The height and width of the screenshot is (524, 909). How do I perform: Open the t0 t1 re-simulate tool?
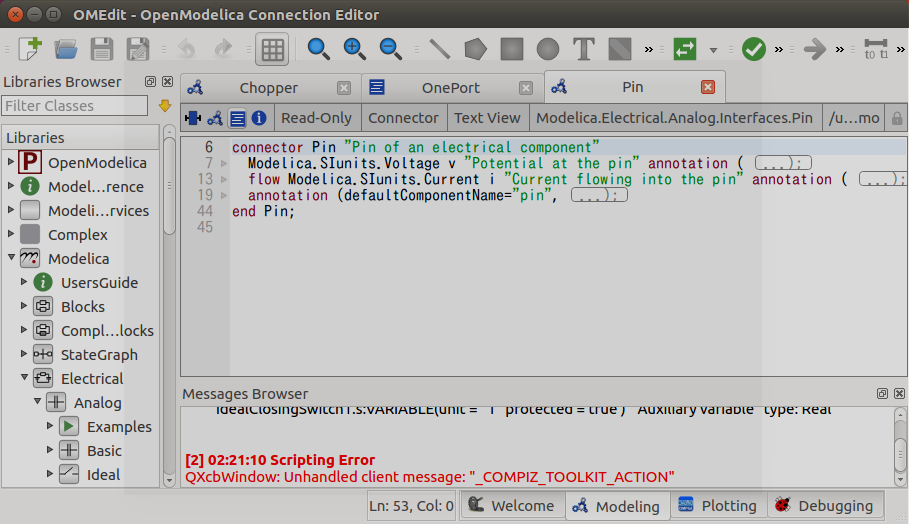click(875, 49)
